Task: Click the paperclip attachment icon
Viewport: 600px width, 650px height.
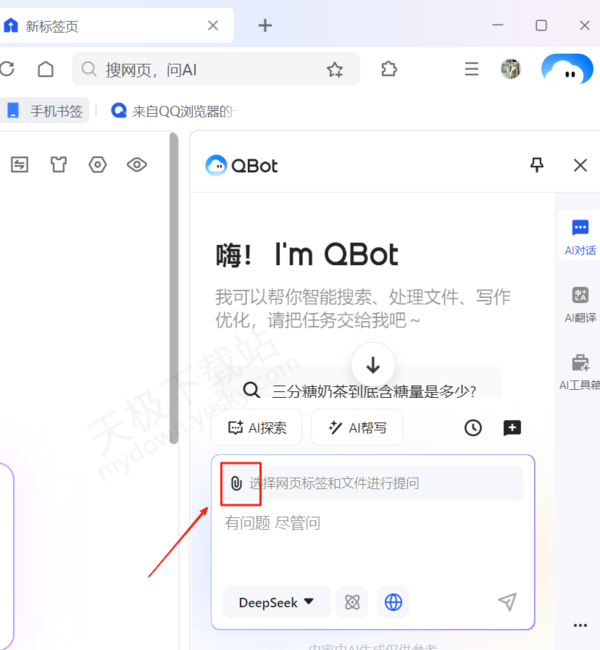Action: [236, 483]
